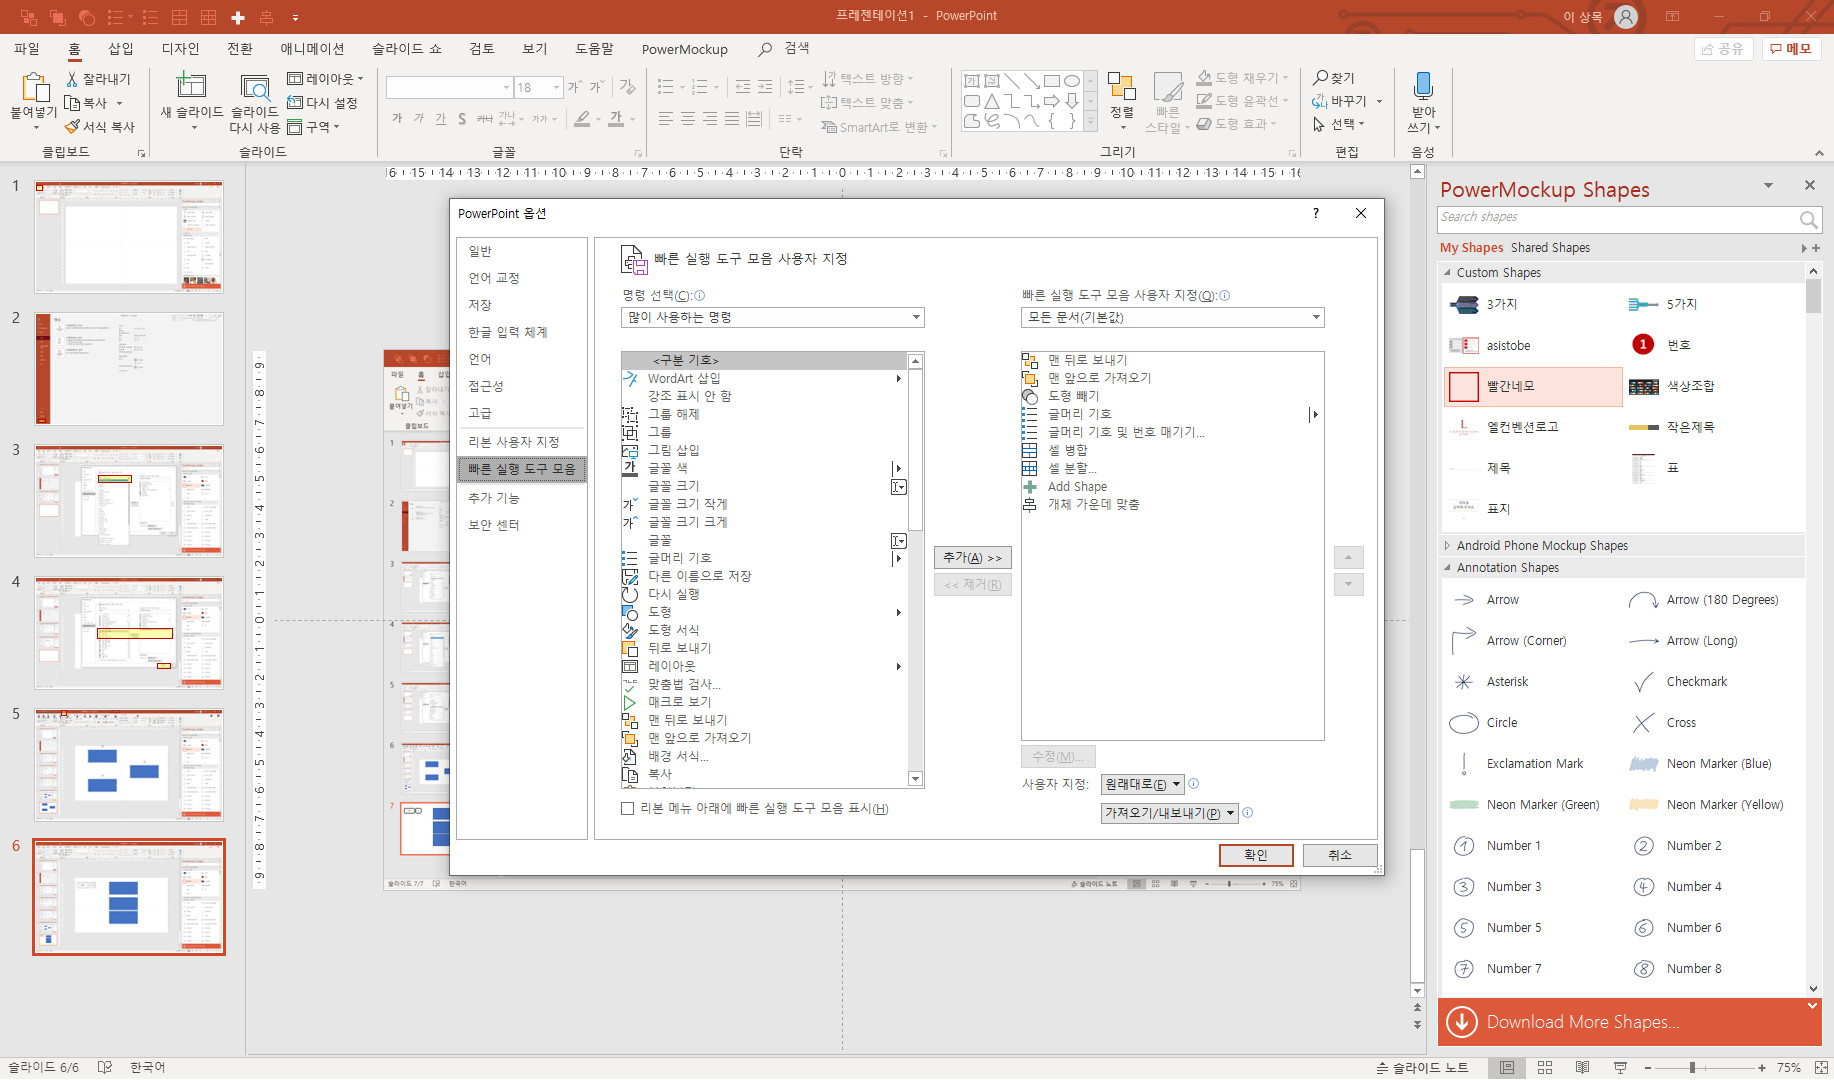Click Neon Marker (Green) shape swatch
The width and height of the screenshot is (1834, 1080).
(x=1463, y=805)
